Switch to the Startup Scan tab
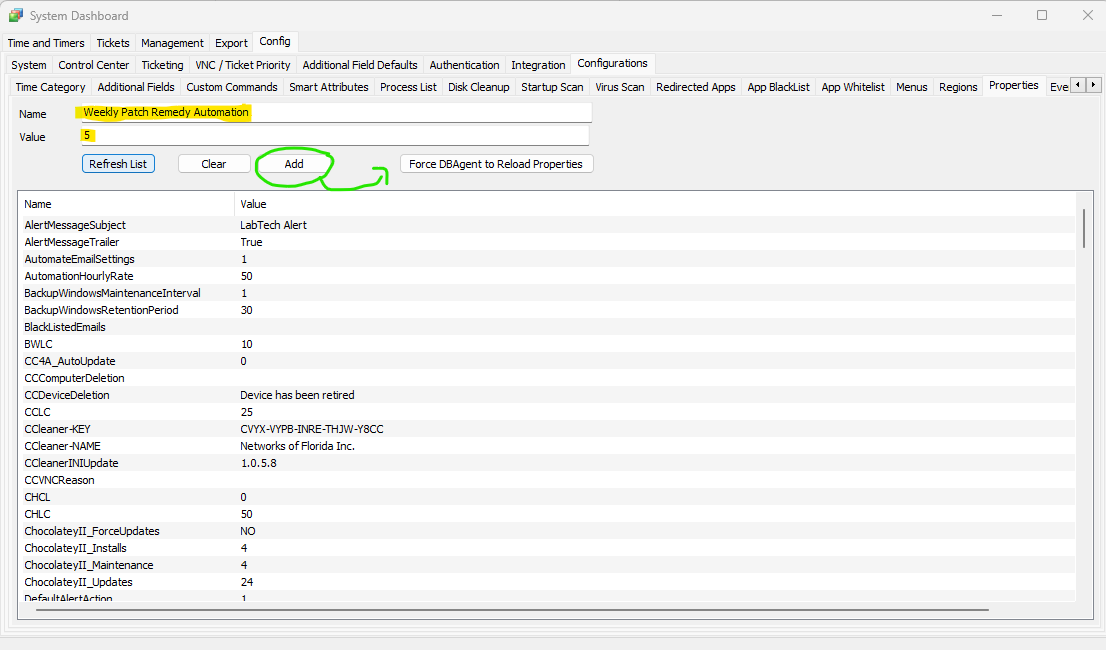 point(552,87)
